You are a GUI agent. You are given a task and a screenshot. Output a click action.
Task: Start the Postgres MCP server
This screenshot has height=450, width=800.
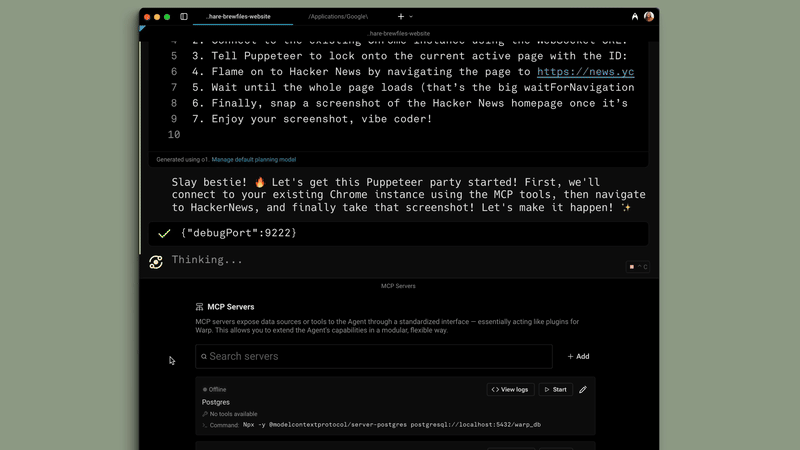556,389
